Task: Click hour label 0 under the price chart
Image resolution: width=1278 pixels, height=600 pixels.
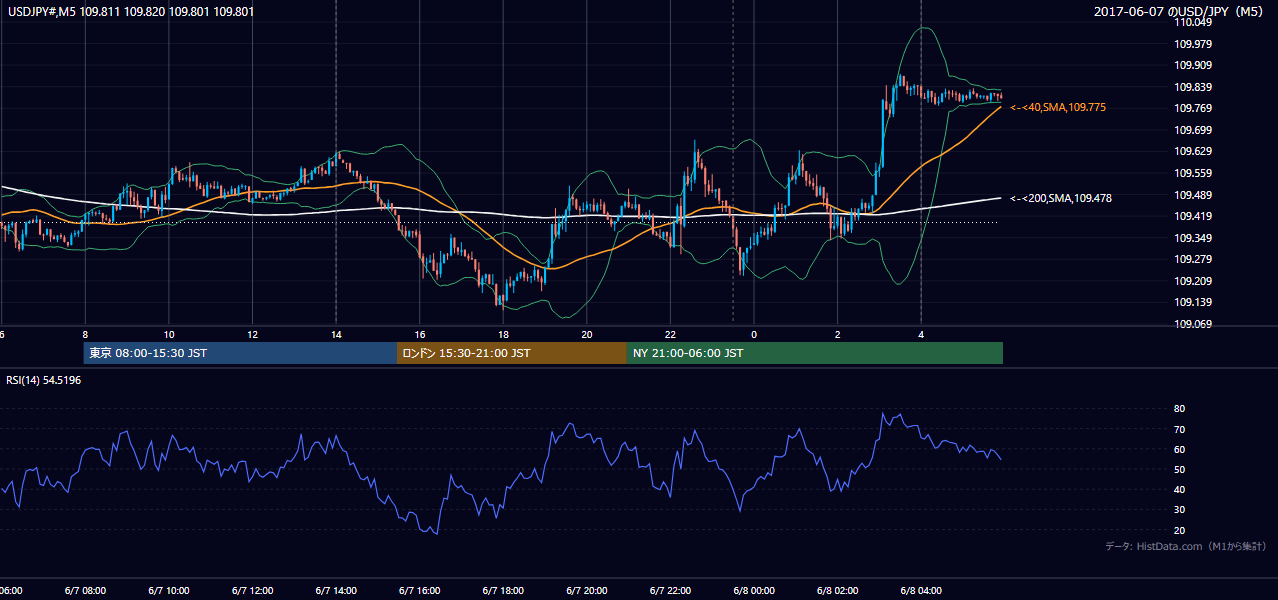Action: coord(755,334)
